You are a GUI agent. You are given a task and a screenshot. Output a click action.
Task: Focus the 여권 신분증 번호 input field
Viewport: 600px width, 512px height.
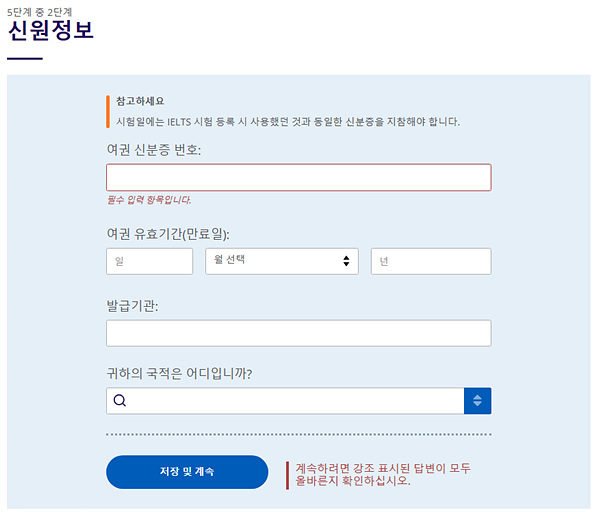coord(298,177)
